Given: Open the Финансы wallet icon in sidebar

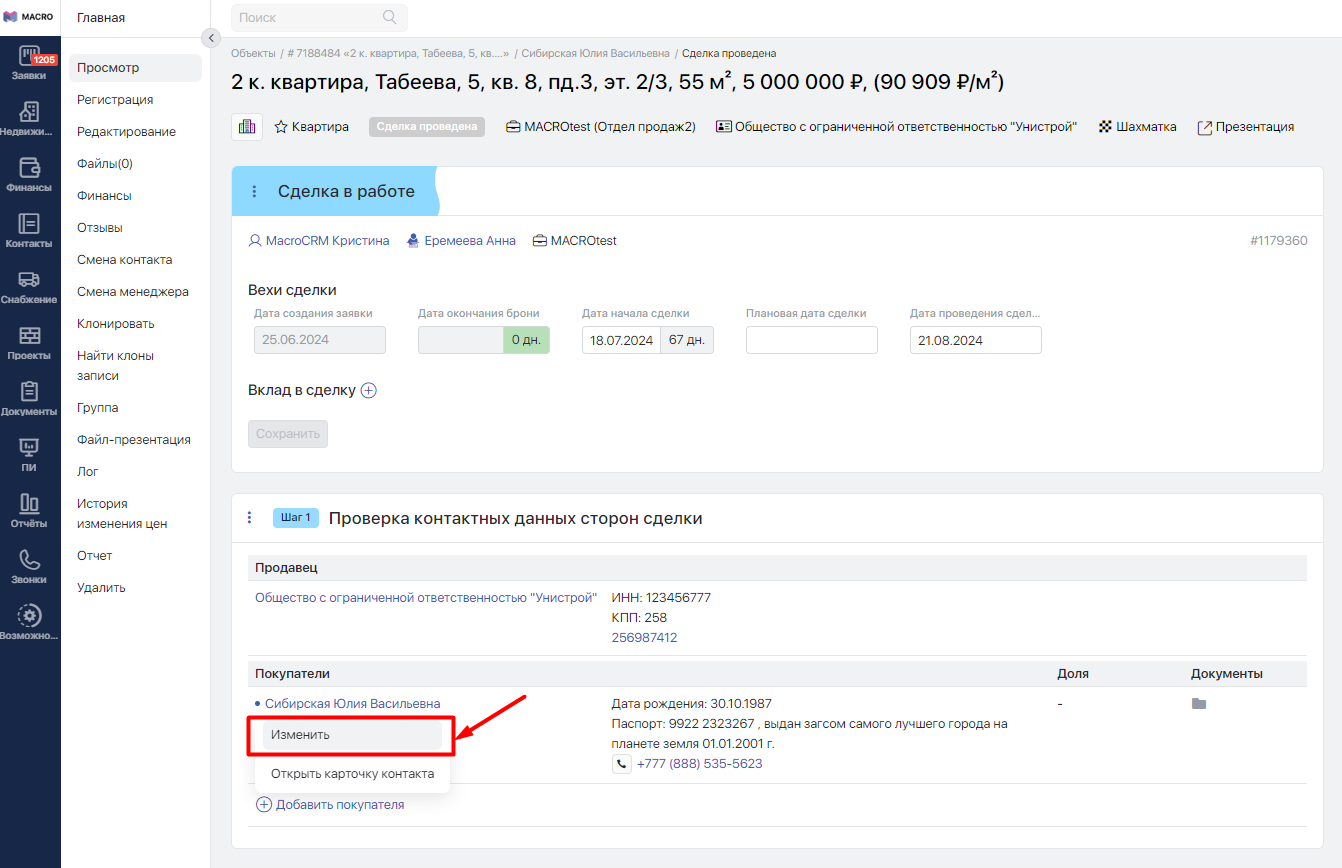Looking at the screenshot, I should click(29, 174).
